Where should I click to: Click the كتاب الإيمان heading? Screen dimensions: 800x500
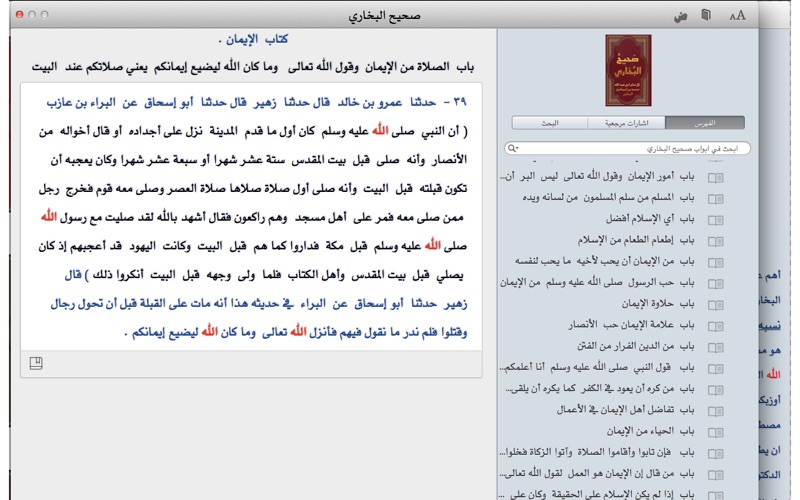254,39
